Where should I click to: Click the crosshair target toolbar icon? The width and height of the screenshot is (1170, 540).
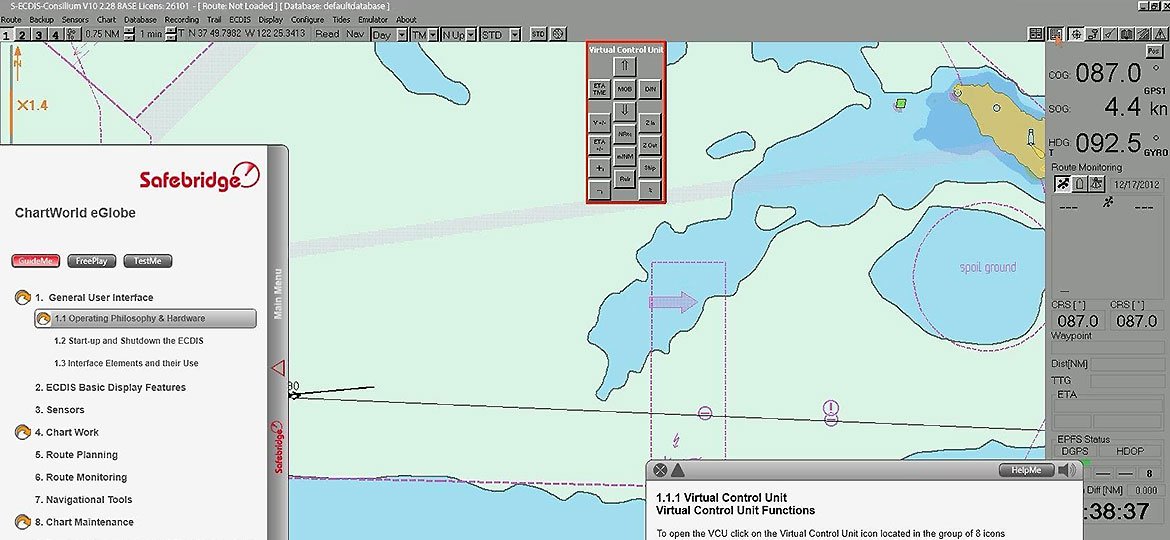[1076, 34]
